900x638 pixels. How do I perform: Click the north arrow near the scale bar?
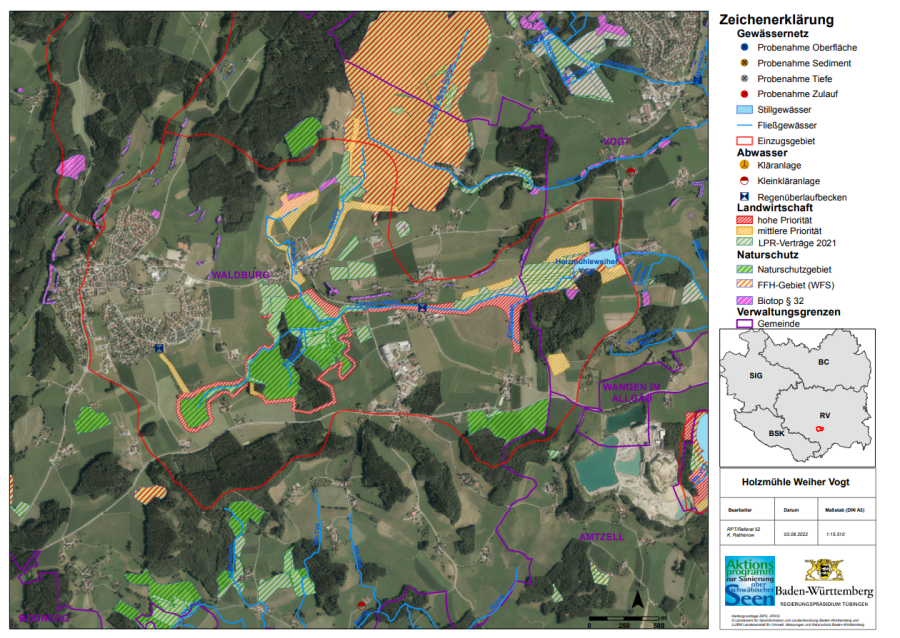pos(634,600)
